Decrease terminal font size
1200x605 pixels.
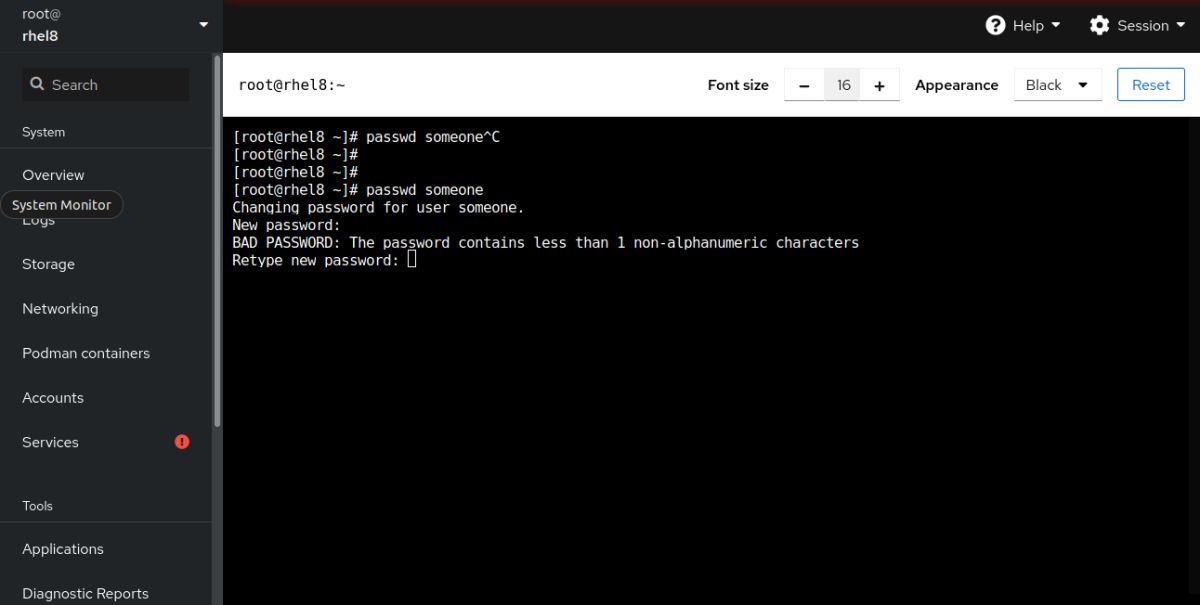click(x=804, y=85)
